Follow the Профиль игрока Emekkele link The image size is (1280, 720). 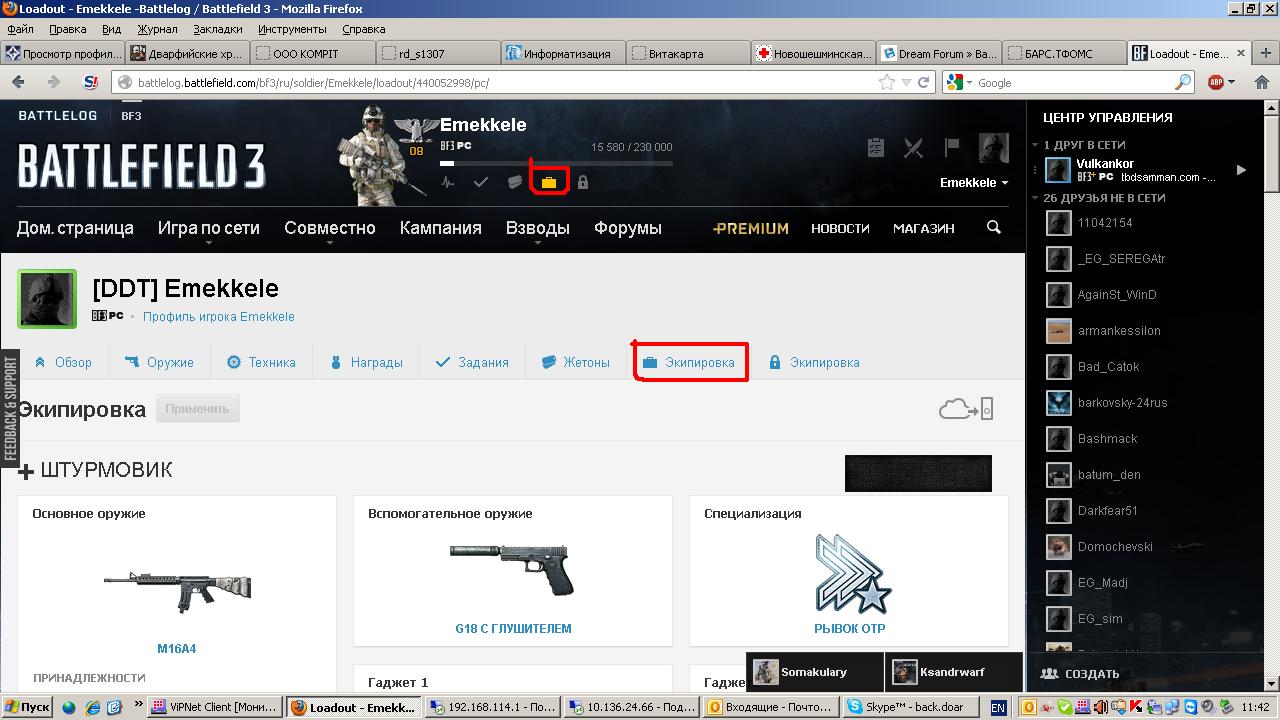[x=218, y=316]
